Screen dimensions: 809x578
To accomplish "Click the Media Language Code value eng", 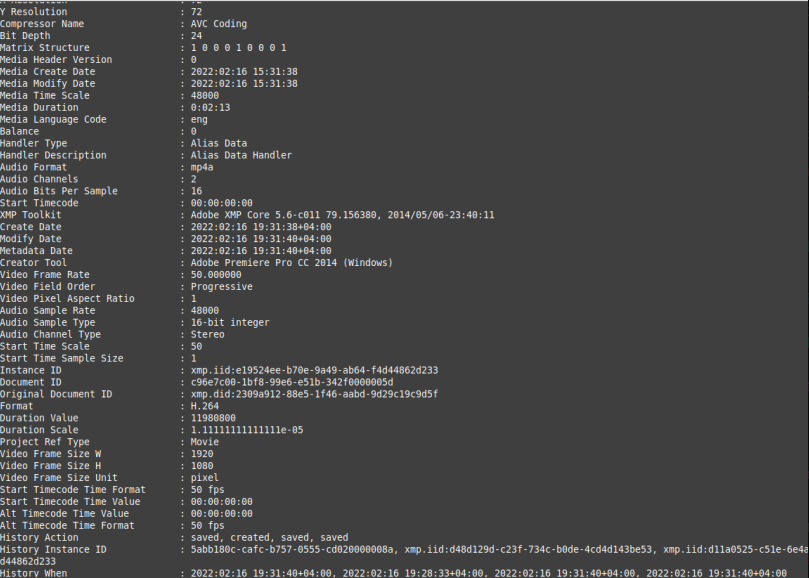I will 199,120.
